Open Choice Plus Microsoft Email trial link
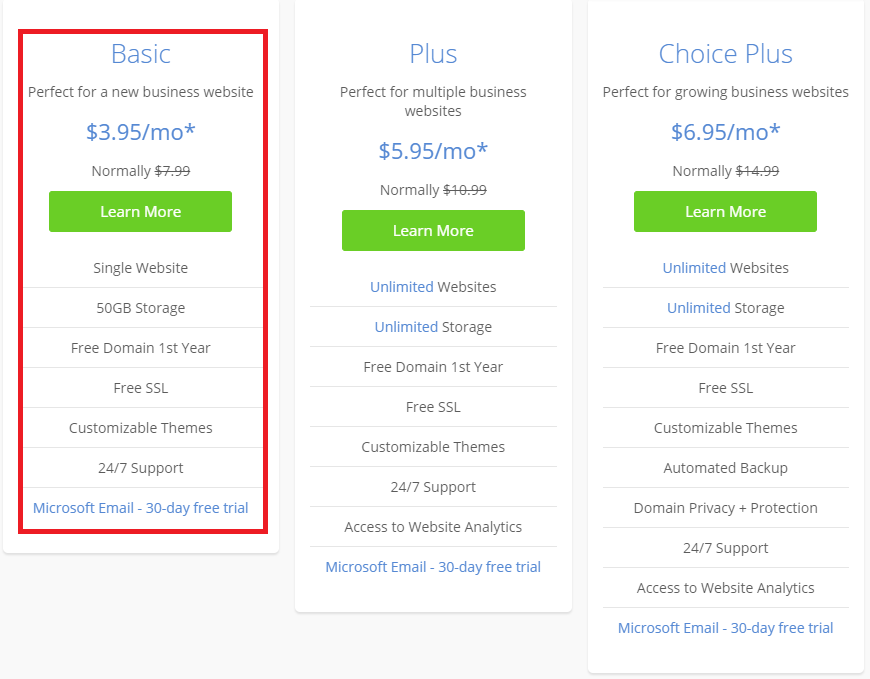 tap(725, 627)
